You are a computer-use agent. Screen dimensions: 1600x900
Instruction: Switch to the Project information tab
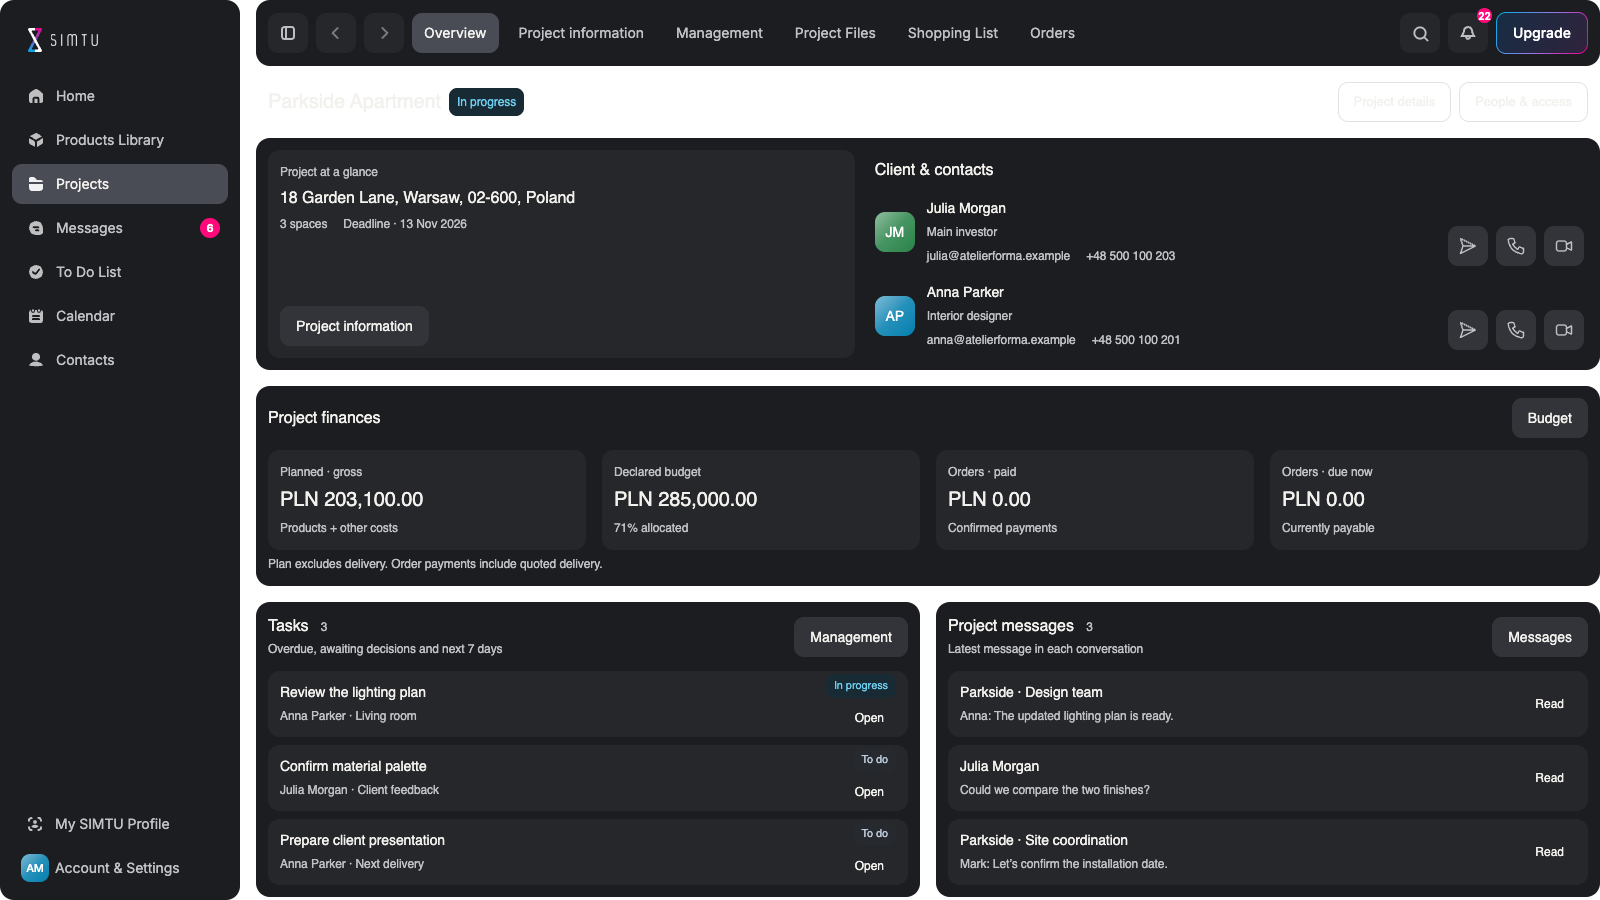(x=581, y=33)
